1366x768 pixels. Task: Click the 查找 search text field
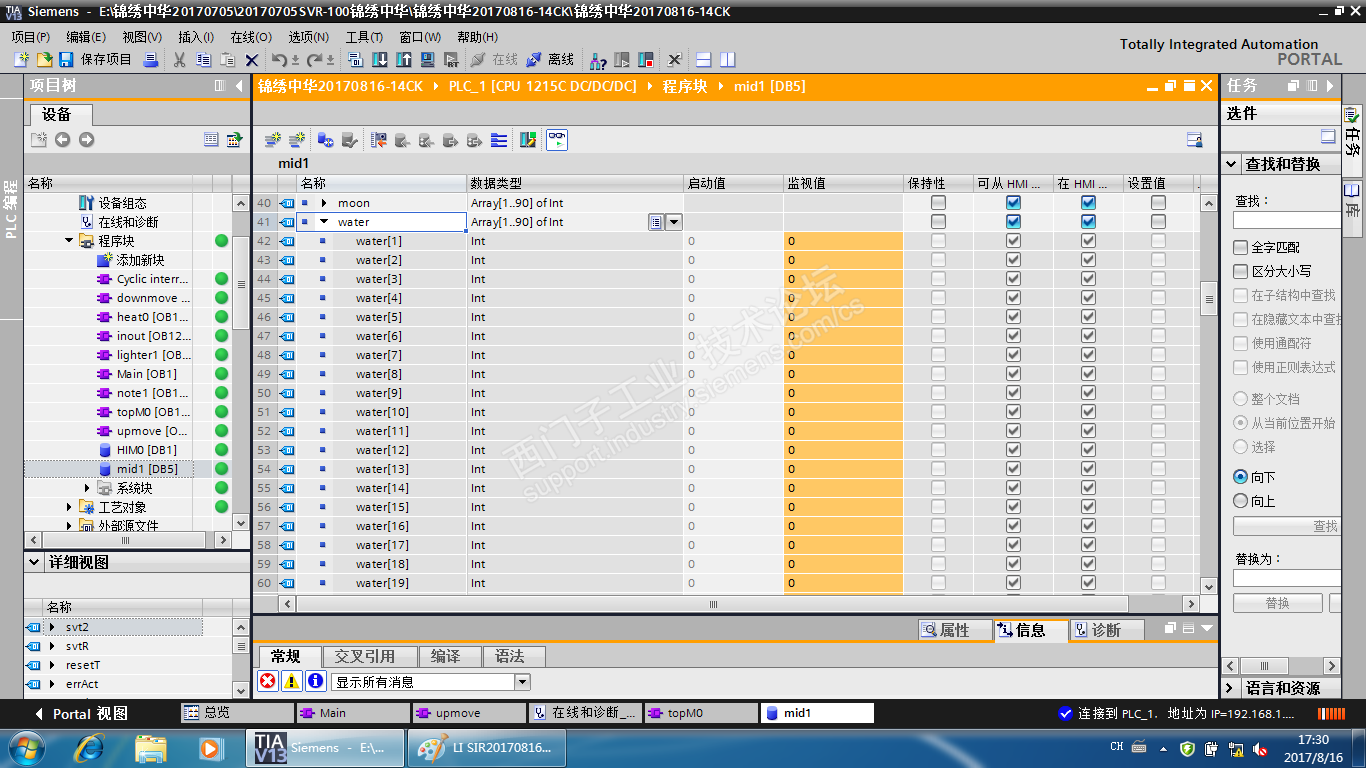coord(1287,220)
